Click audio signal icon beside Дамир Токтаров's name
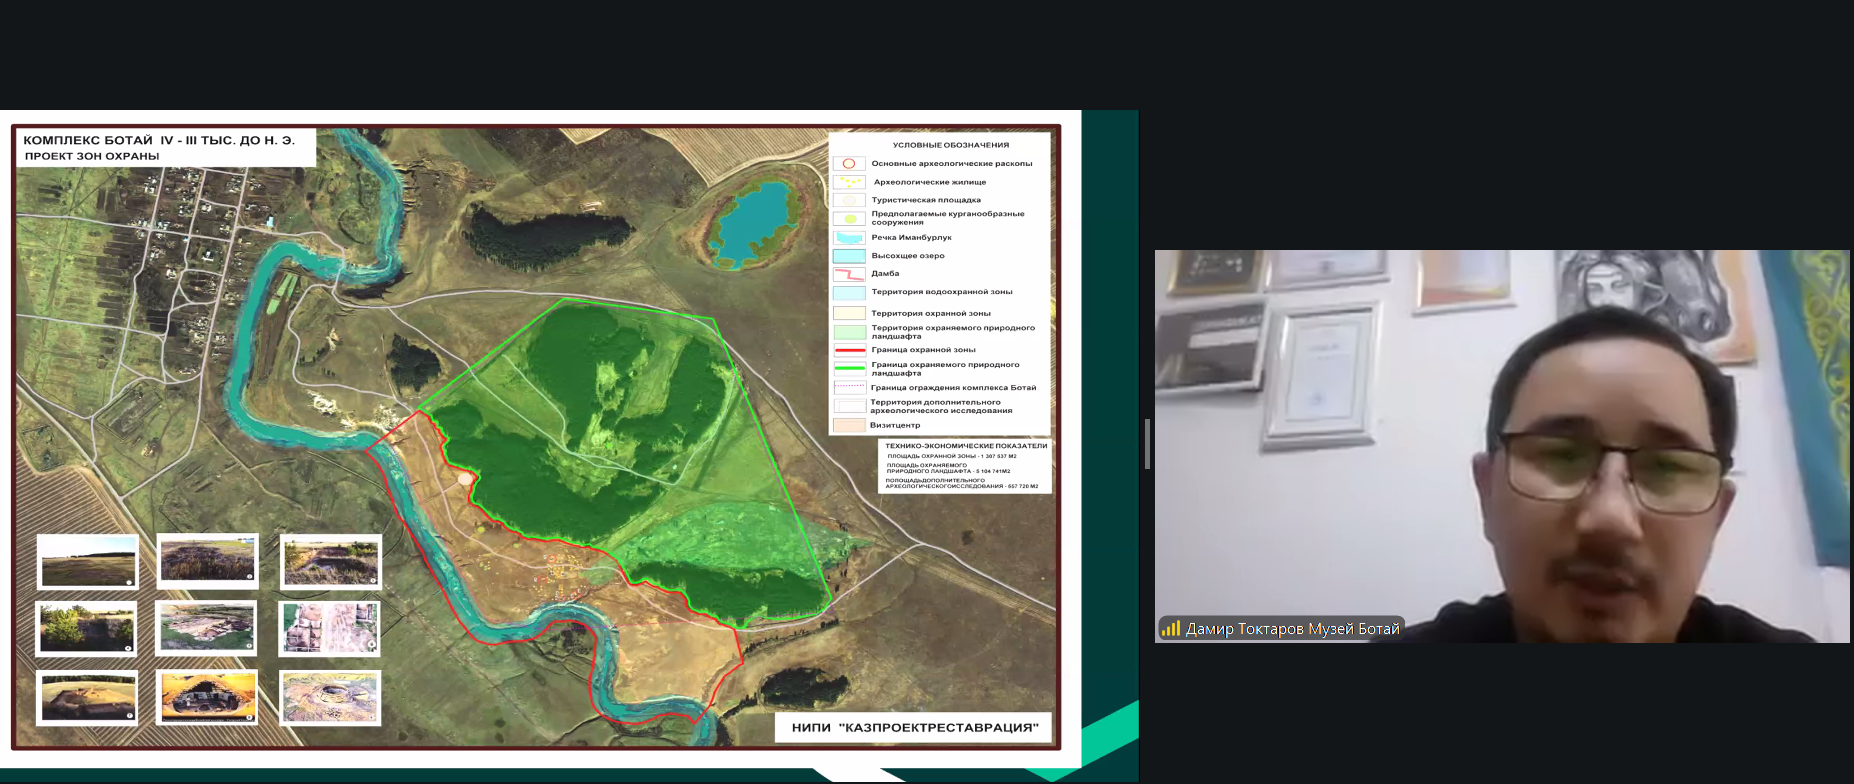Image resolution: width=1854 pixels, height=784 pixels. click(1170, 629)
